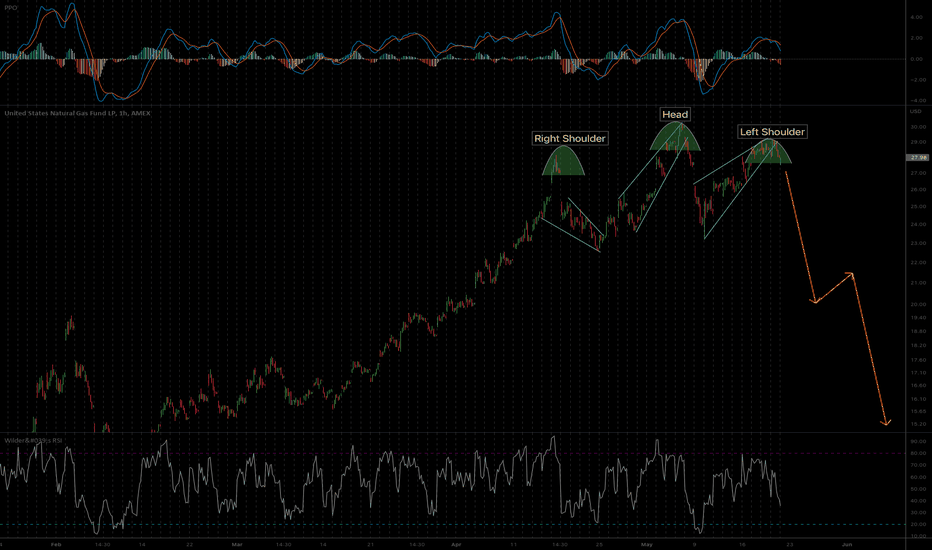Click the 15.20 price axis label
The width and height of the screenshot is (932, 550).
[x=918, y=424]
